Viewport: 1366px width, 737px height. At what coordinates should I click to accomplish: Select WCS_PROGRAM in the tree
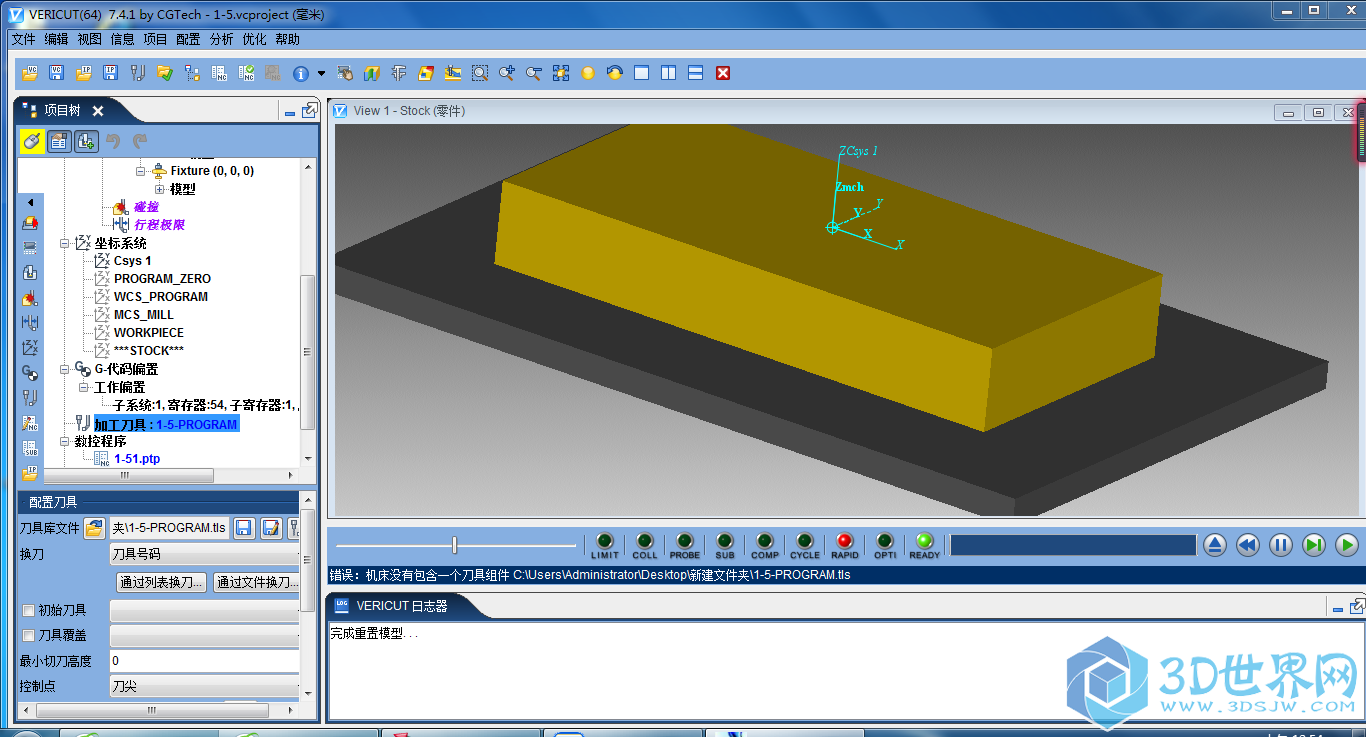coord(161,297)
